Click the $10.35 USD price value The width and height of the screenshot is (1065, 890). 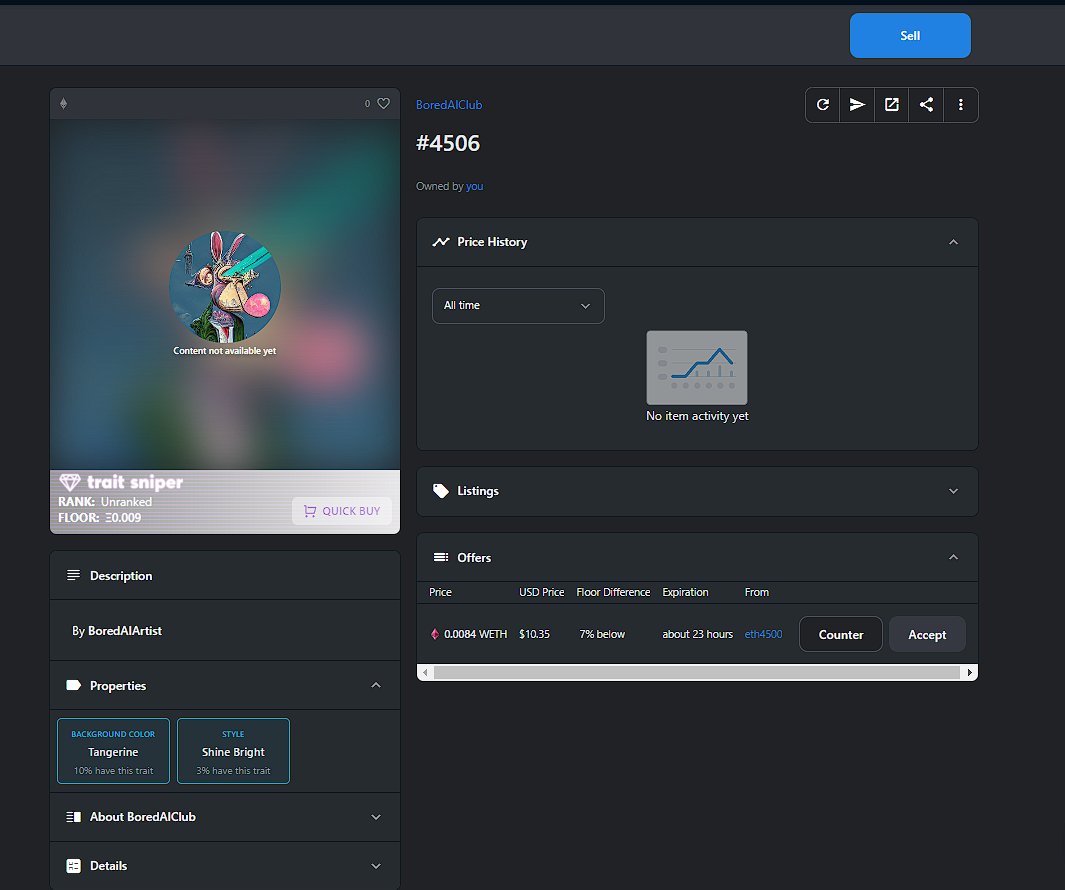(535, 634)
